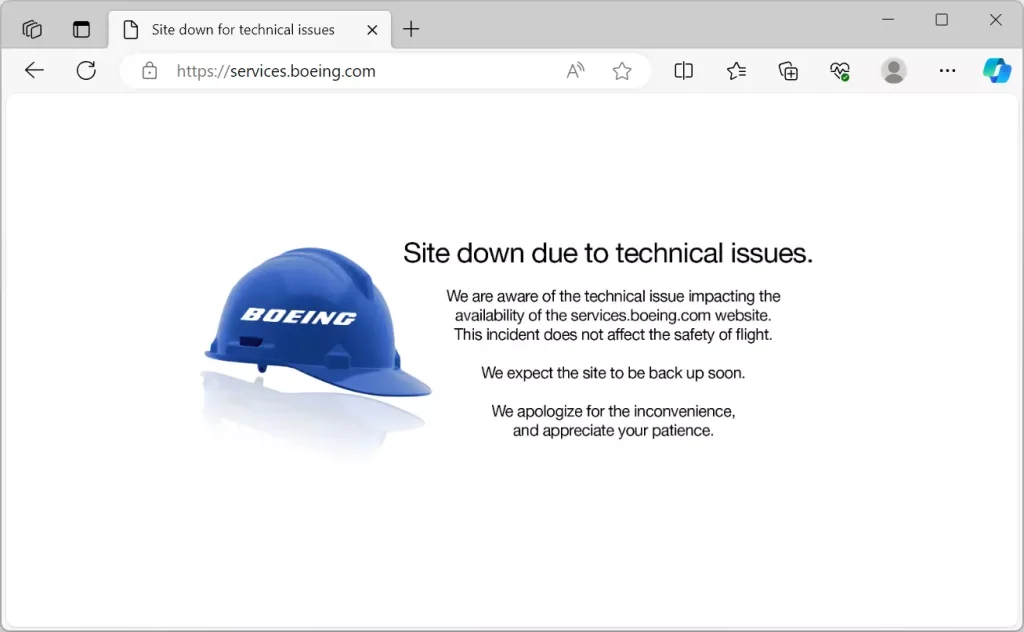Viewport: 1024px width, 632px height.
Task: Open a new tab with the plus button
Action: (x=411, y=29)
